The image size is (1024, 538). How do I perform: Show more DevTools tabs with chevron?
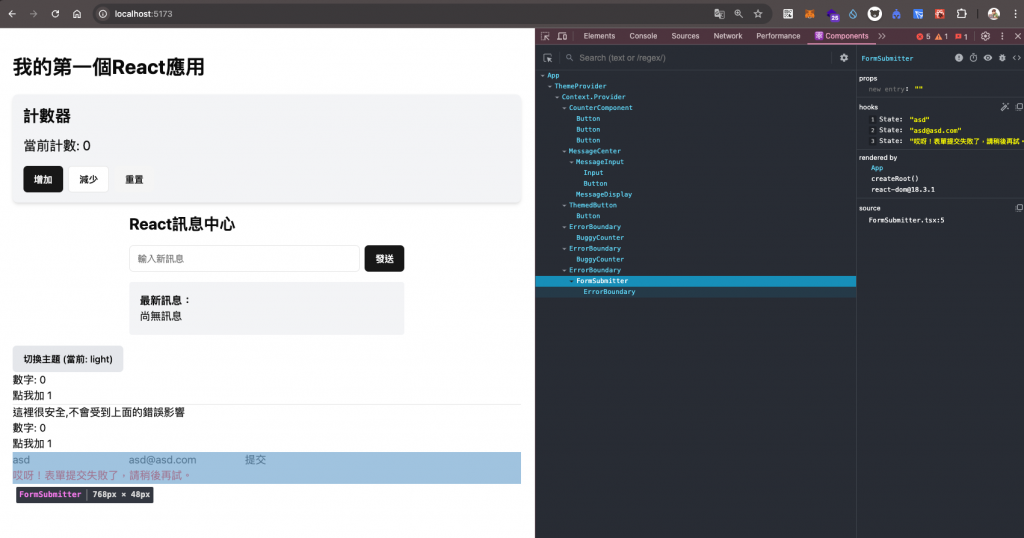click(x=882, y=36)
